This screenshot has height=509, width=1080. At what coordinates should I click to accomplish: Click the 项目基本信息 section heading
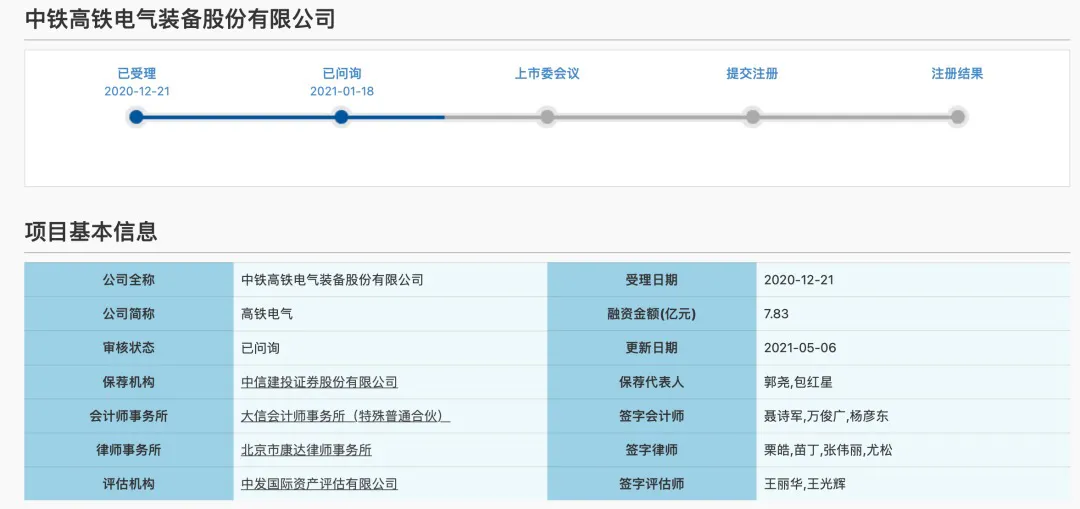coord(91,231)
